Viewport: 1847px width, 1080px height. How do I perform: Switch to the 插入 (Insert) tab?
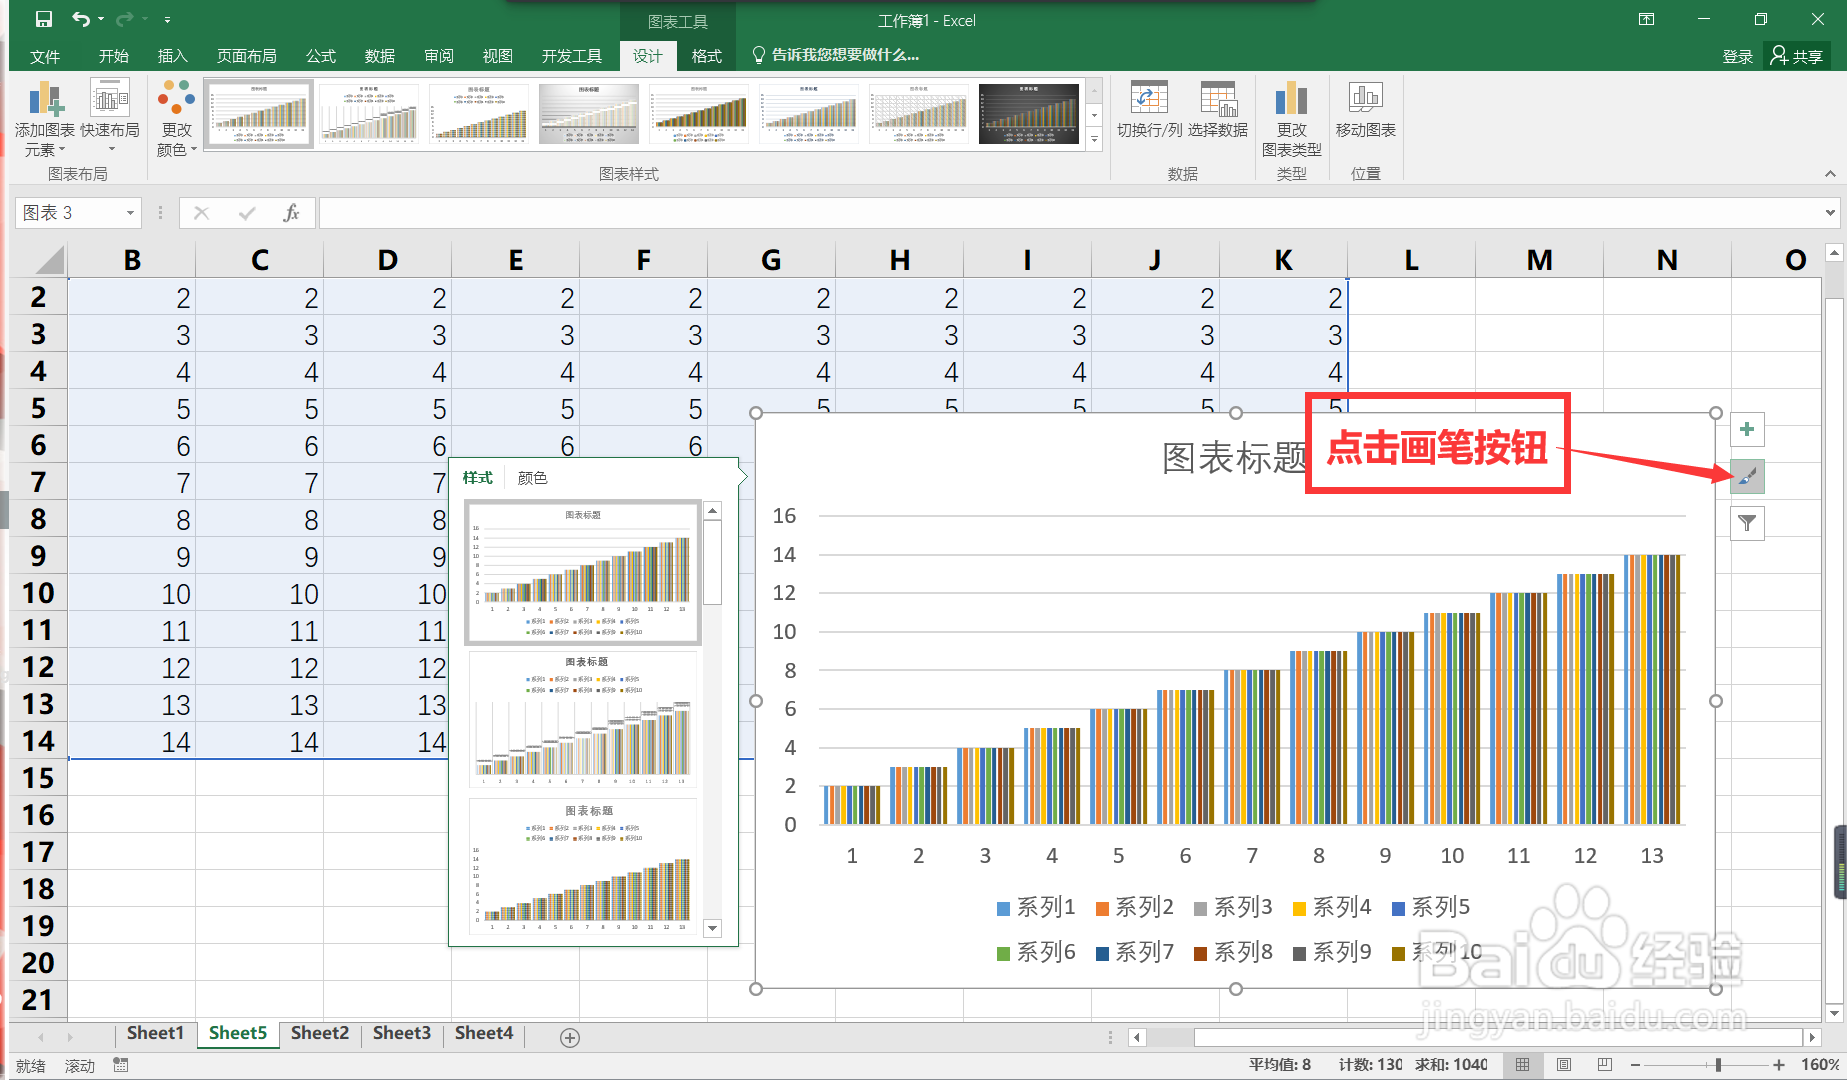click(x=173, y=56)
